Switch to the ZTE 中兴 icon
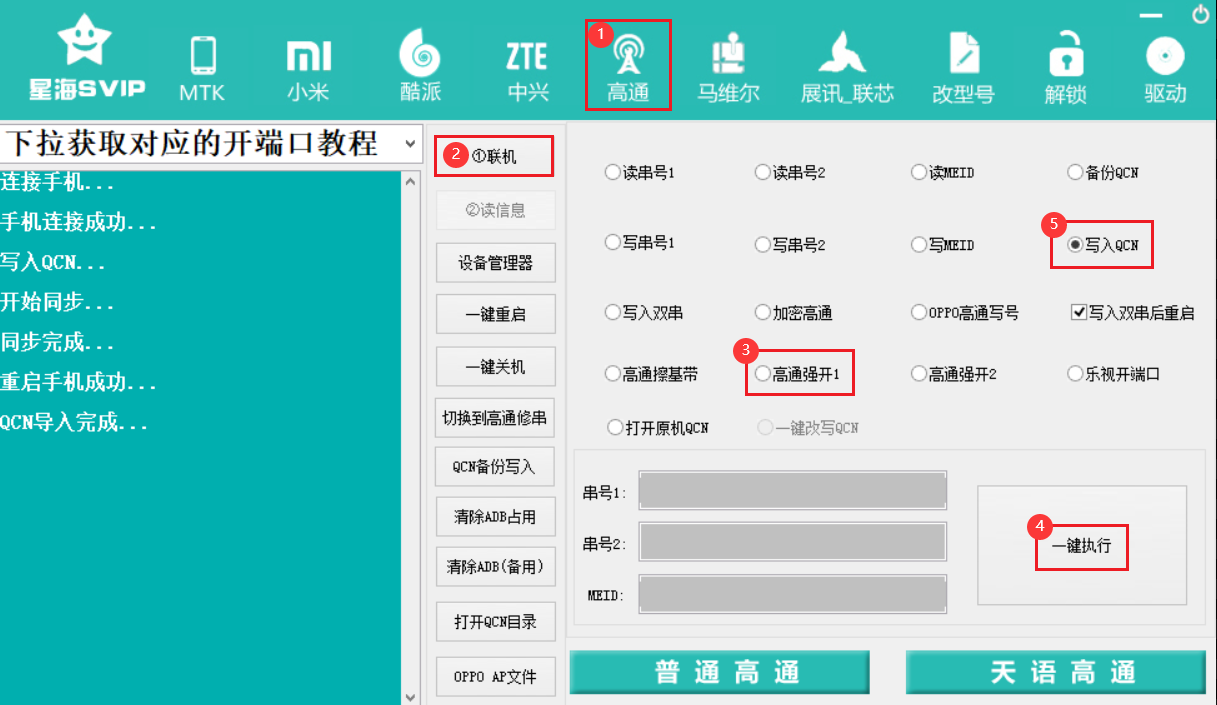Viewport: 1217px width, 705px height. tap(528, 69)
